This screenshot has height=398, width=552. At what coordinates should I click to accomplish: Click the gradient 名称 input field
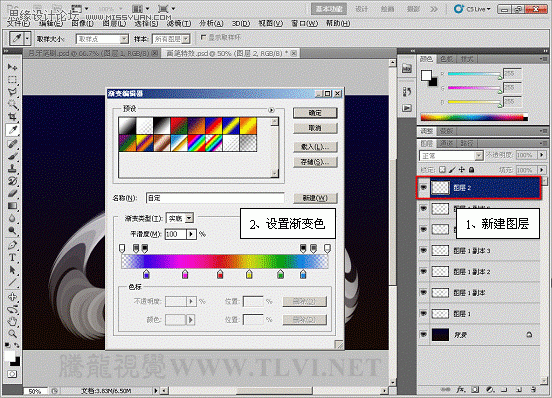pos(215,198)
